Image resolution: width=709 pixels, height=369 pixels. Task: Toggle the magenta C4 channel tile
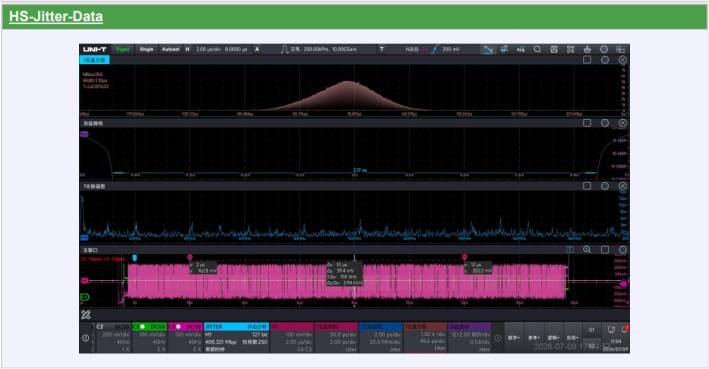point(185,337)
